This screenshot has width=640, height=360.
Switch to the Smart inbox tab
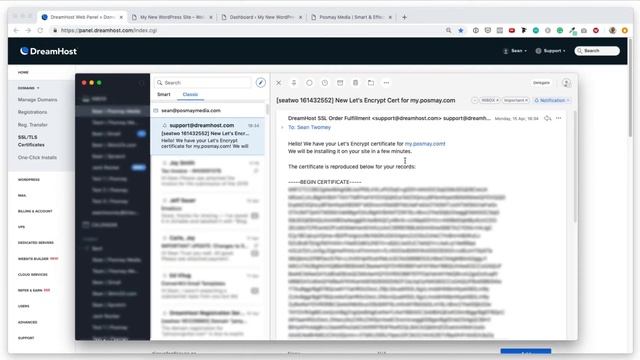(164, 94)
